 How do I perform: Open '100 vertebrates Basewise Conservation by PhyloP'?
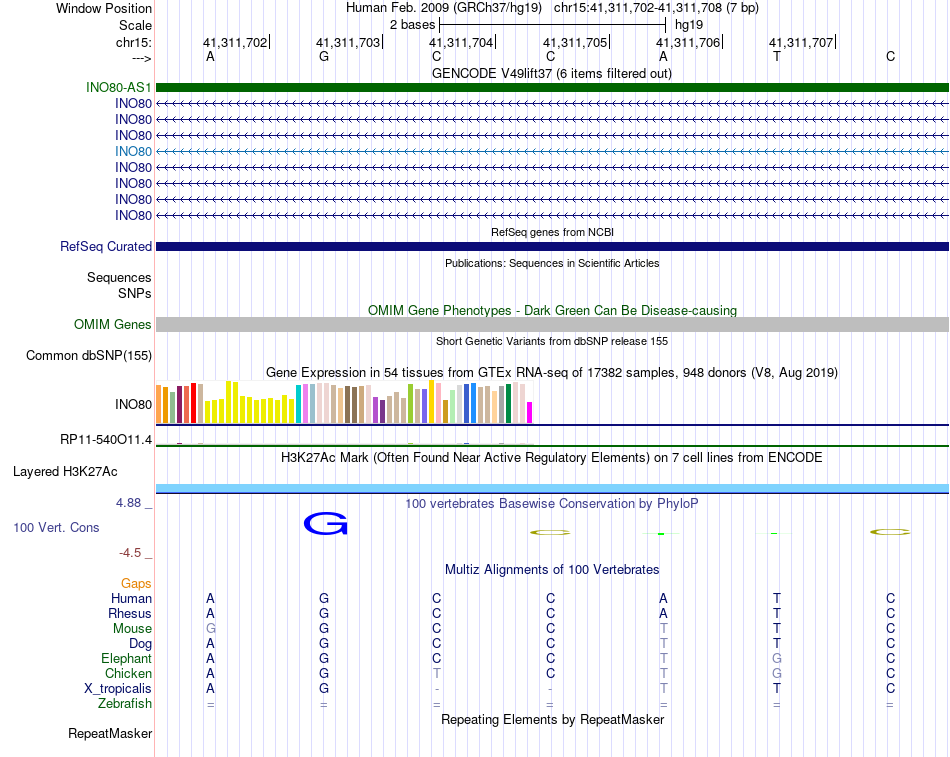[x=552, y=504]
